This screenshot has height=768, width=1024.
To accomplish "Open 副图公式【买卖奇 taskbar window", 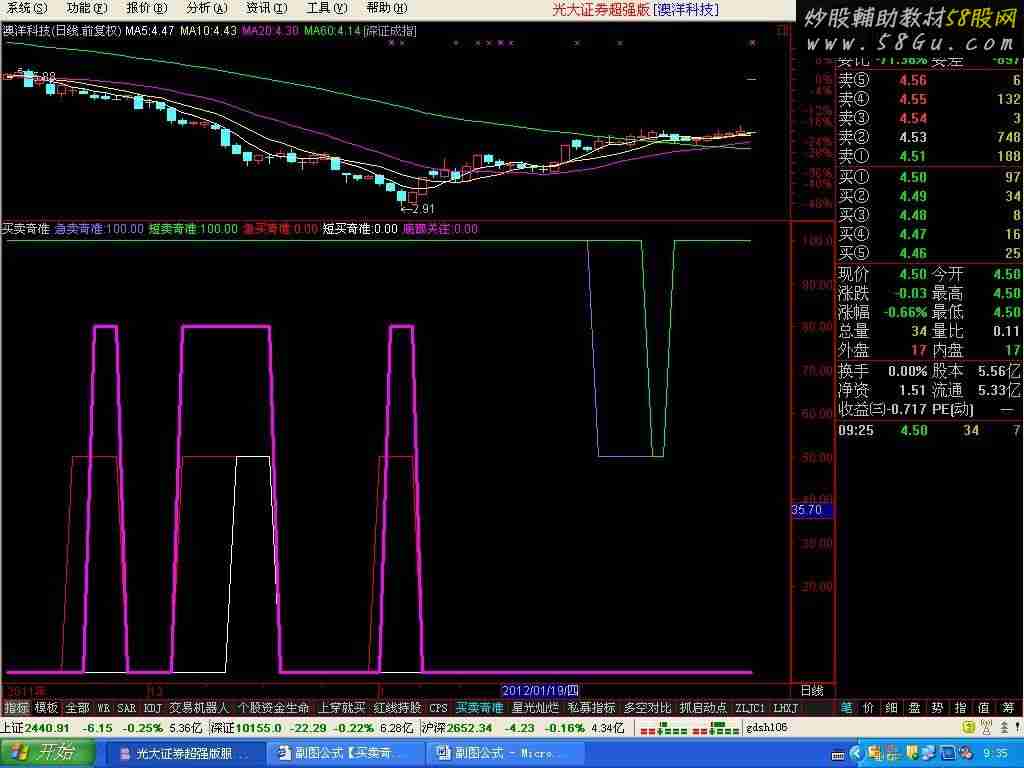I will tap(344, 754).
